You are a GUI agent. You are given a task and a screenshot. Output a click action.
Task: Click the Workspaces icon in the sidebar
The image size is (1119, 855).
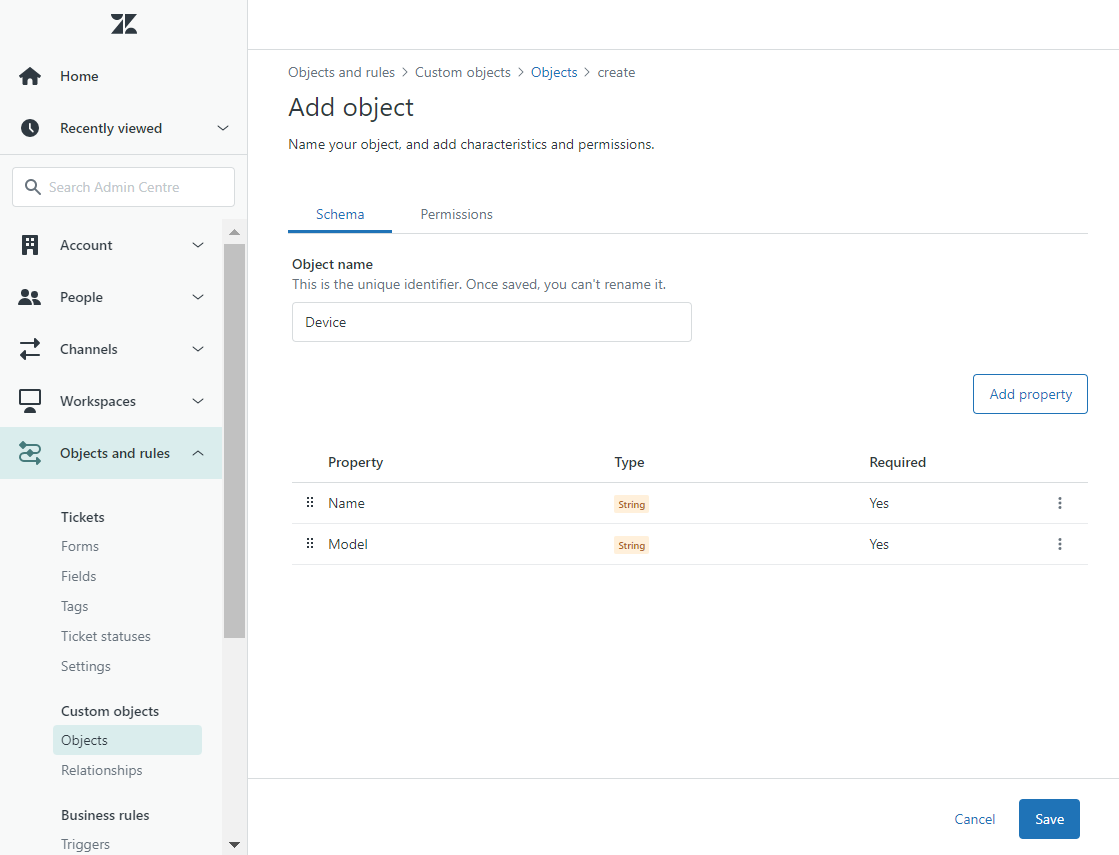[x=29, y=400]
